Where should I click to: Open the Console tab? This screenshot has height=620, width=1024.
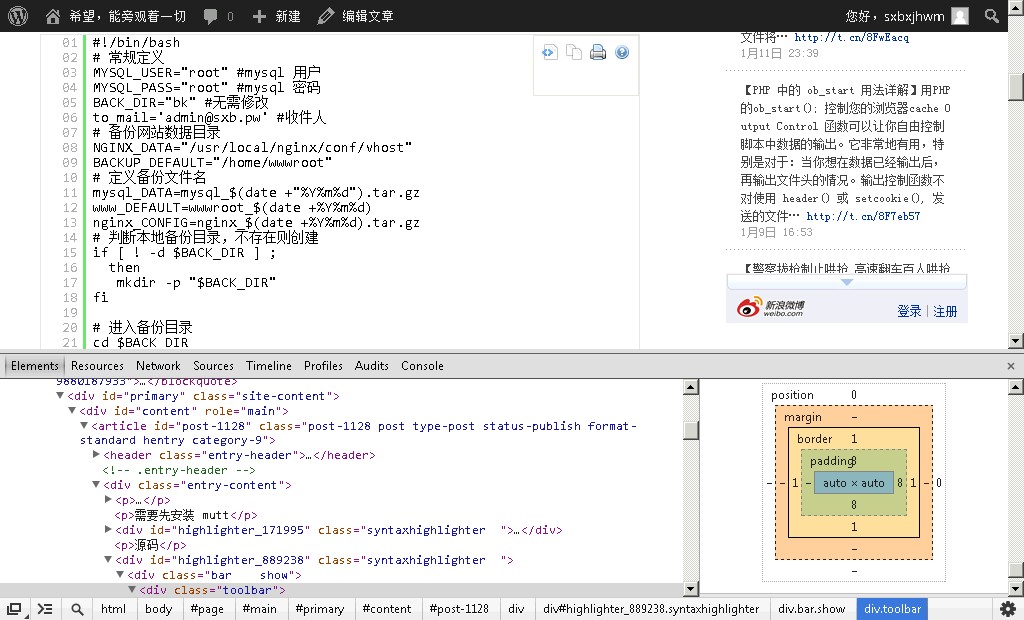pos(422,366)
